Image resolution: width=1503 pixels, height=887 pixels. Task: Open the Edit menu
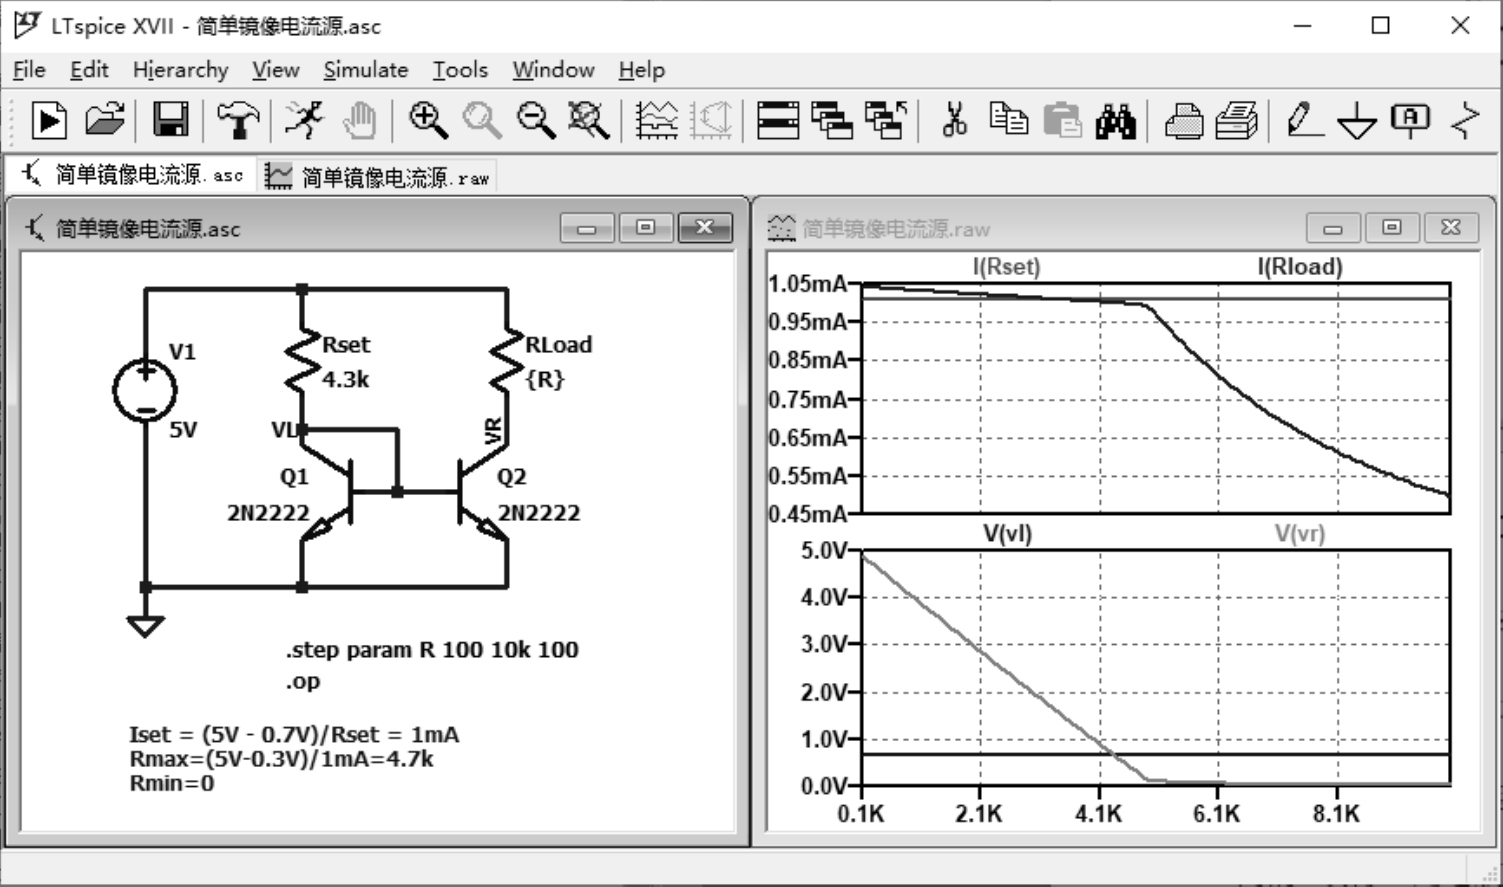pyautogui.click(x=89, y=70)
